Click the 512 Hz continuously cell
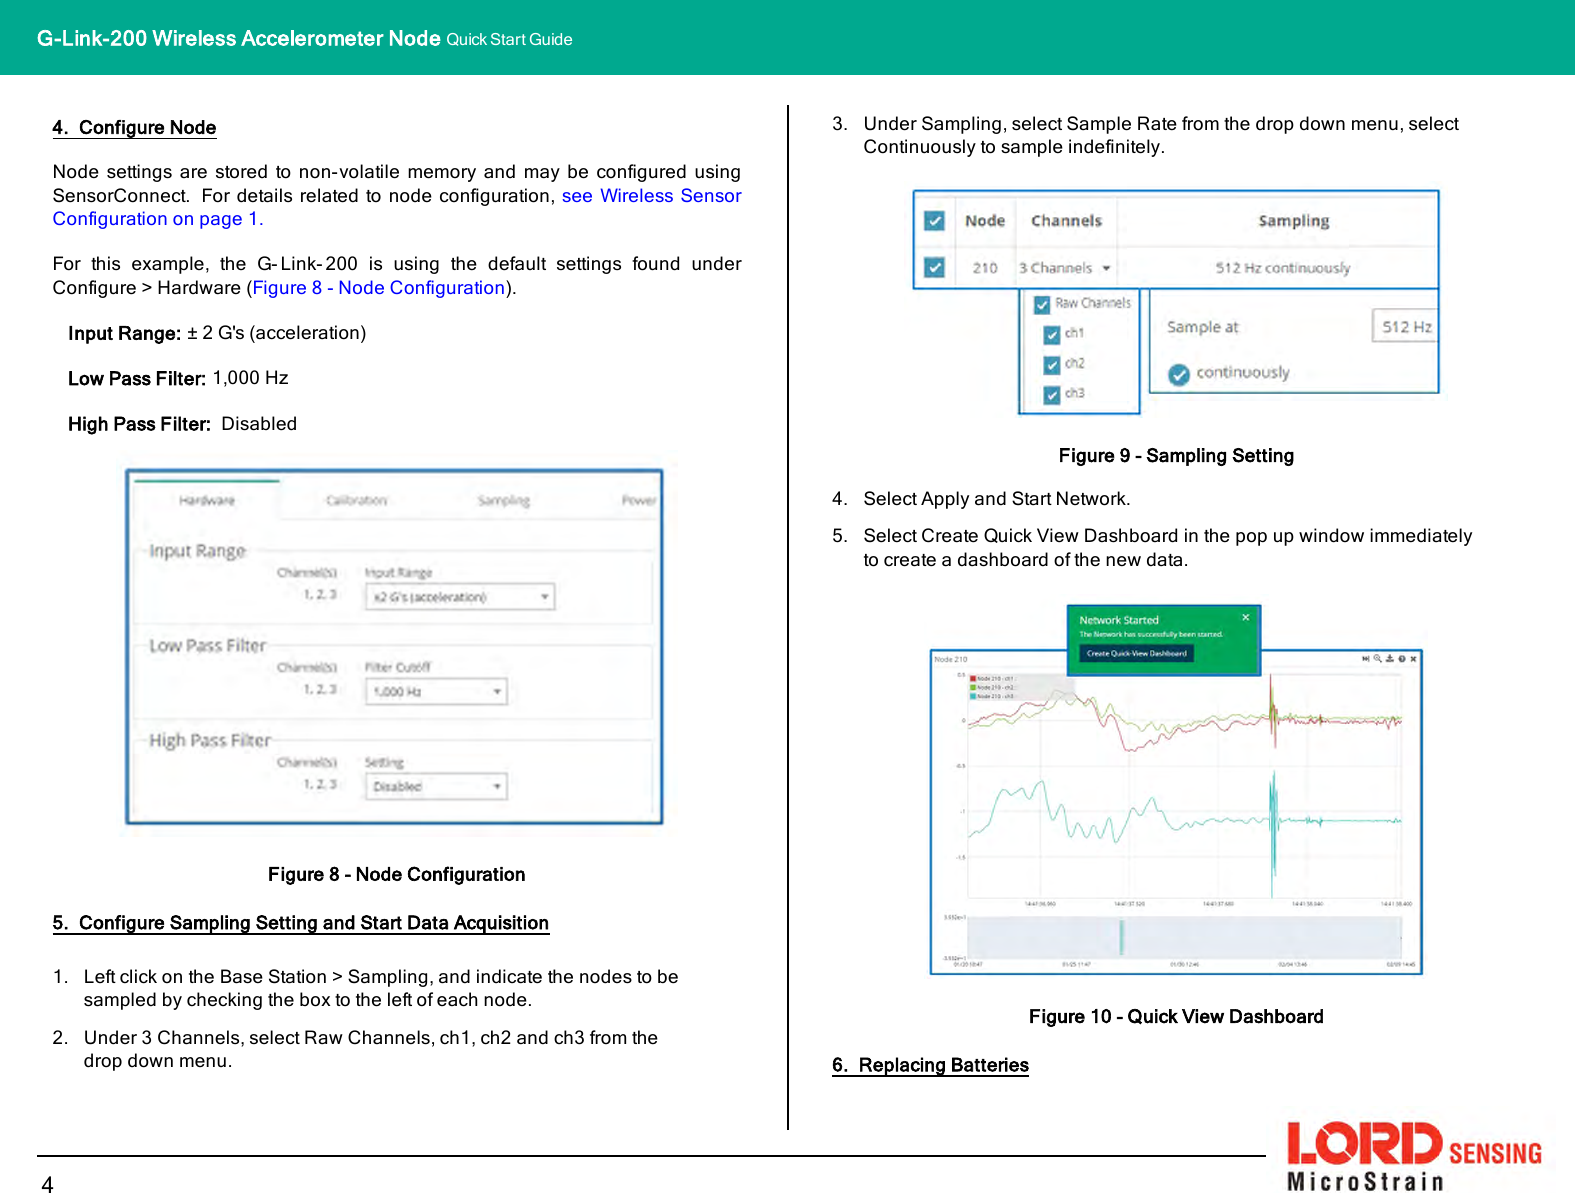The image size is (1575, 1193). (x=1283, y=268)
